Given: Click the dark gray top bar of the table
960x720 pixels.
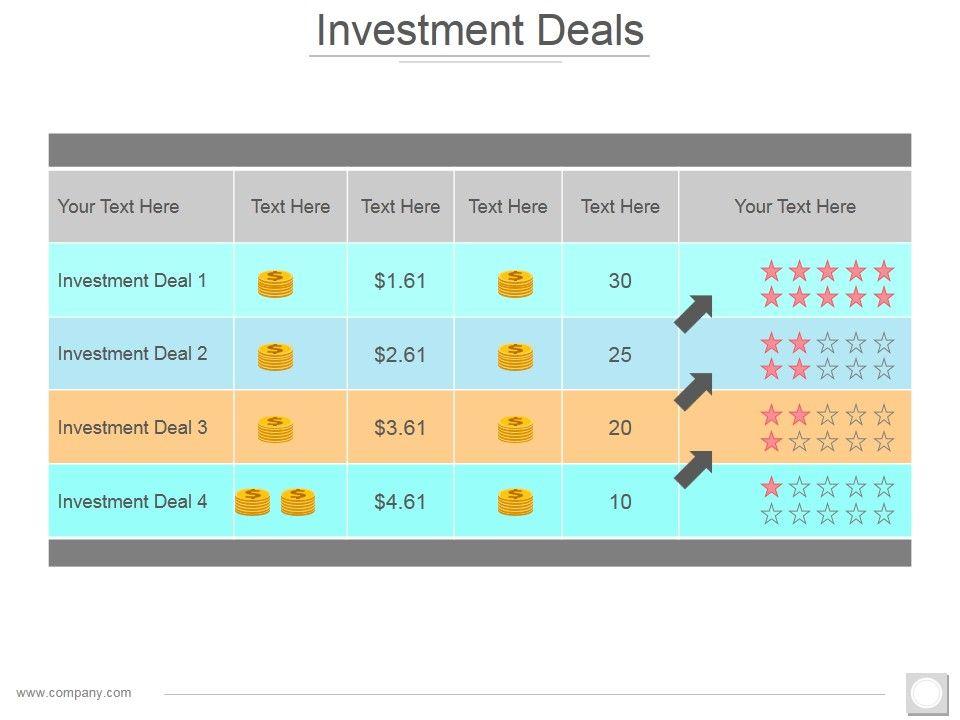Looking at the screenshot, I should 480,150.
